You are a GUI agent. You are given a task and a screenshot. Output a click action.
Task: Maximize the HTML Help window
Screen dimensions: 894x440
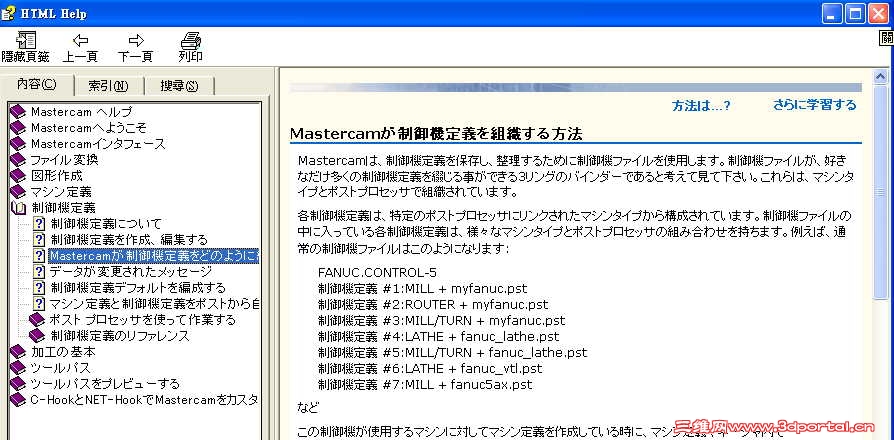(x=856, y=13)
